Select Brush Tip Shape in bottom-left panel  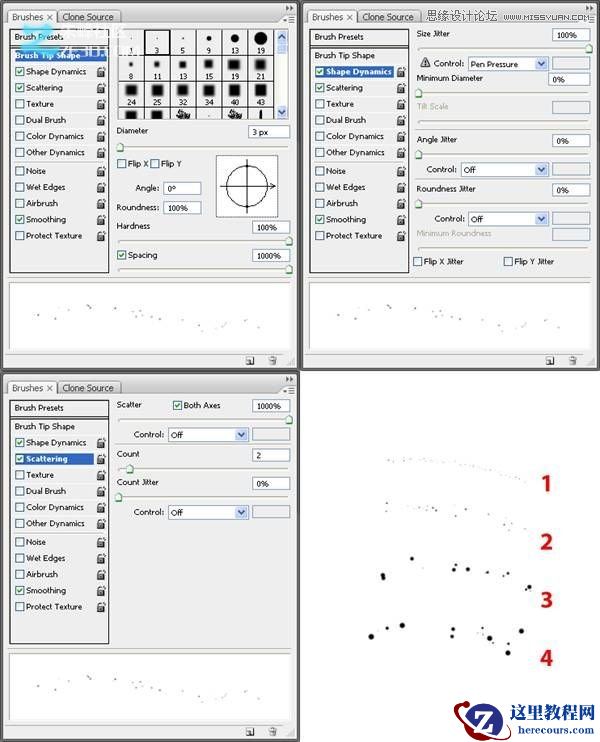(x=44, y=426)
